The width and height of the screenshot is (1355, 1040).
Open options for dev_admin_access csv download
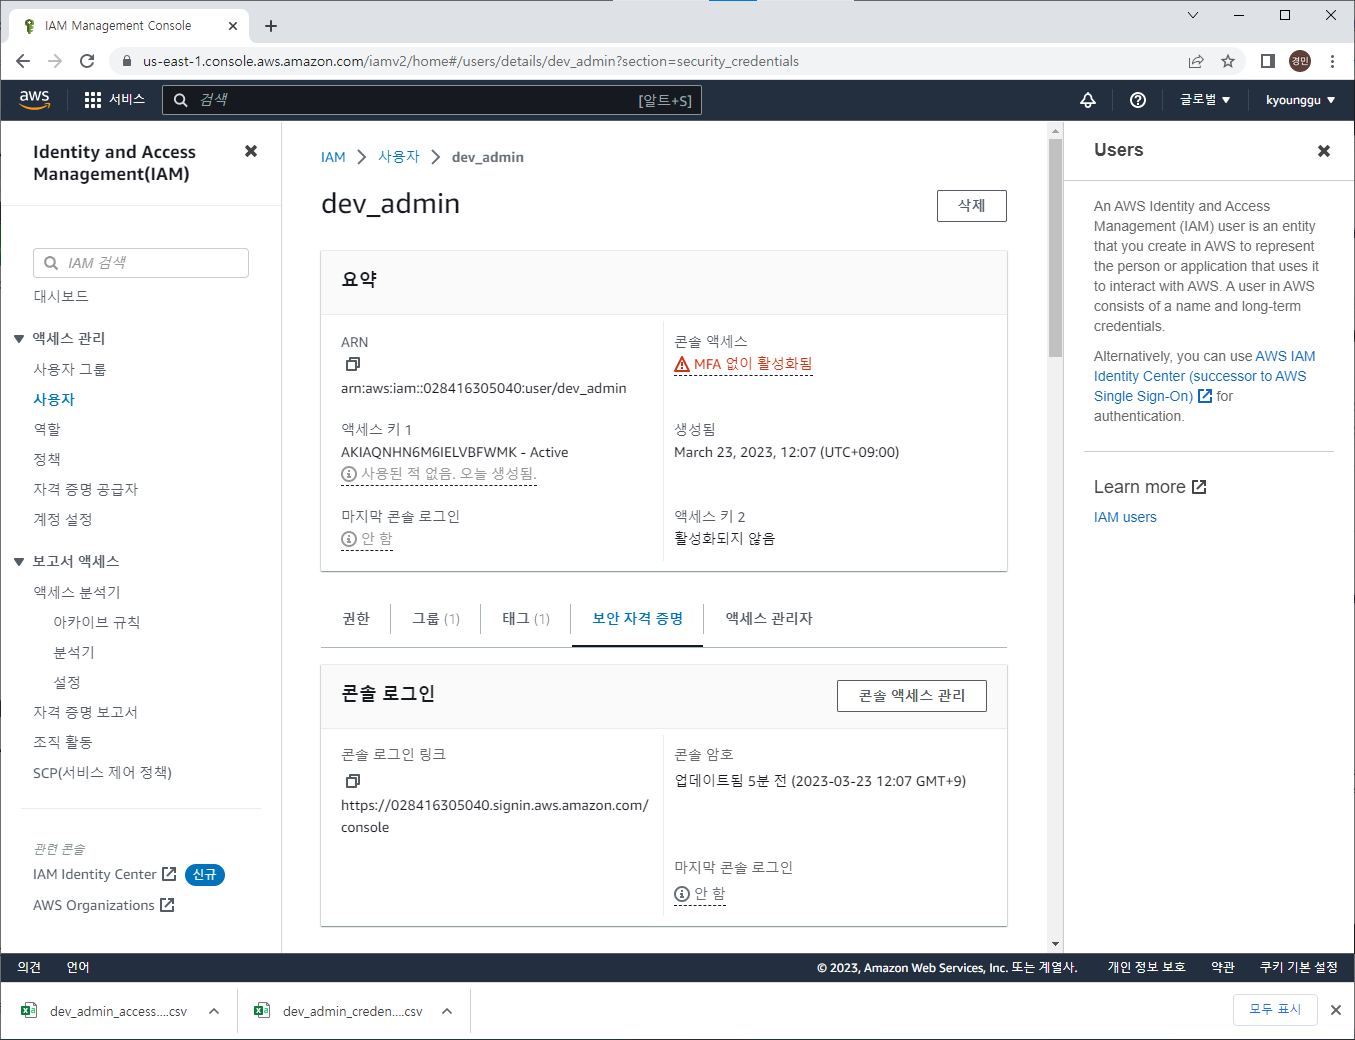tap(214, 1011)
